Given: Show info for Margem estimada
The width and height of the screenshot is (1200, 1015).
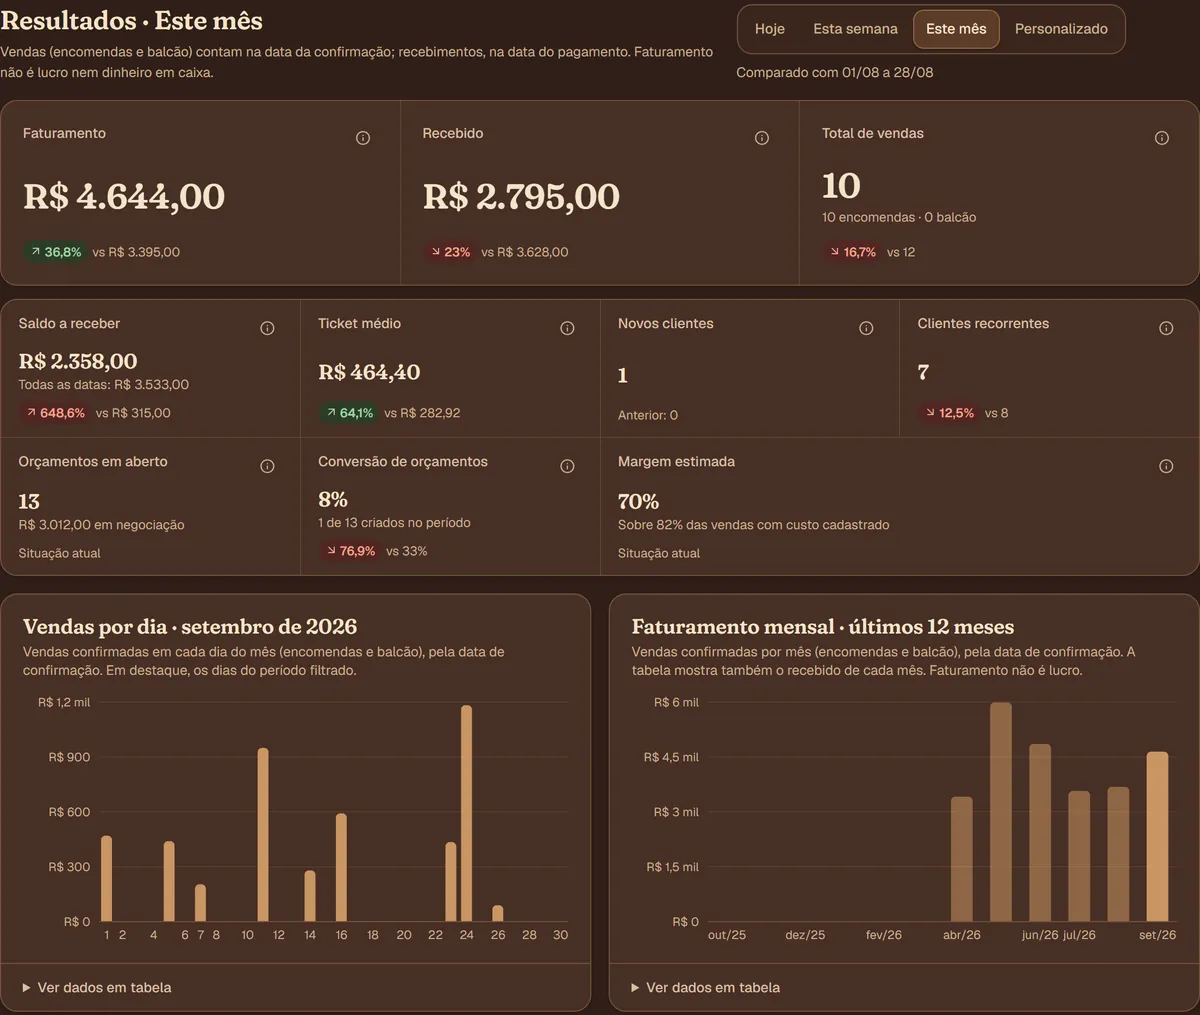Looking at the screenshot, I should click(1166, 466).
